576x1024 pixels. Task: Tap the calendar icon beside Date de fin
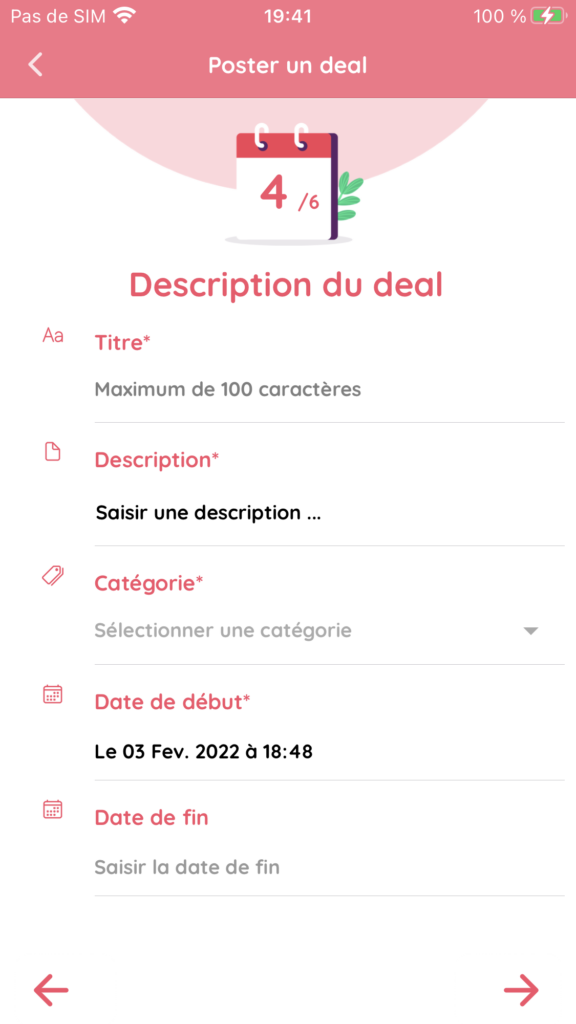coord(52,810)
